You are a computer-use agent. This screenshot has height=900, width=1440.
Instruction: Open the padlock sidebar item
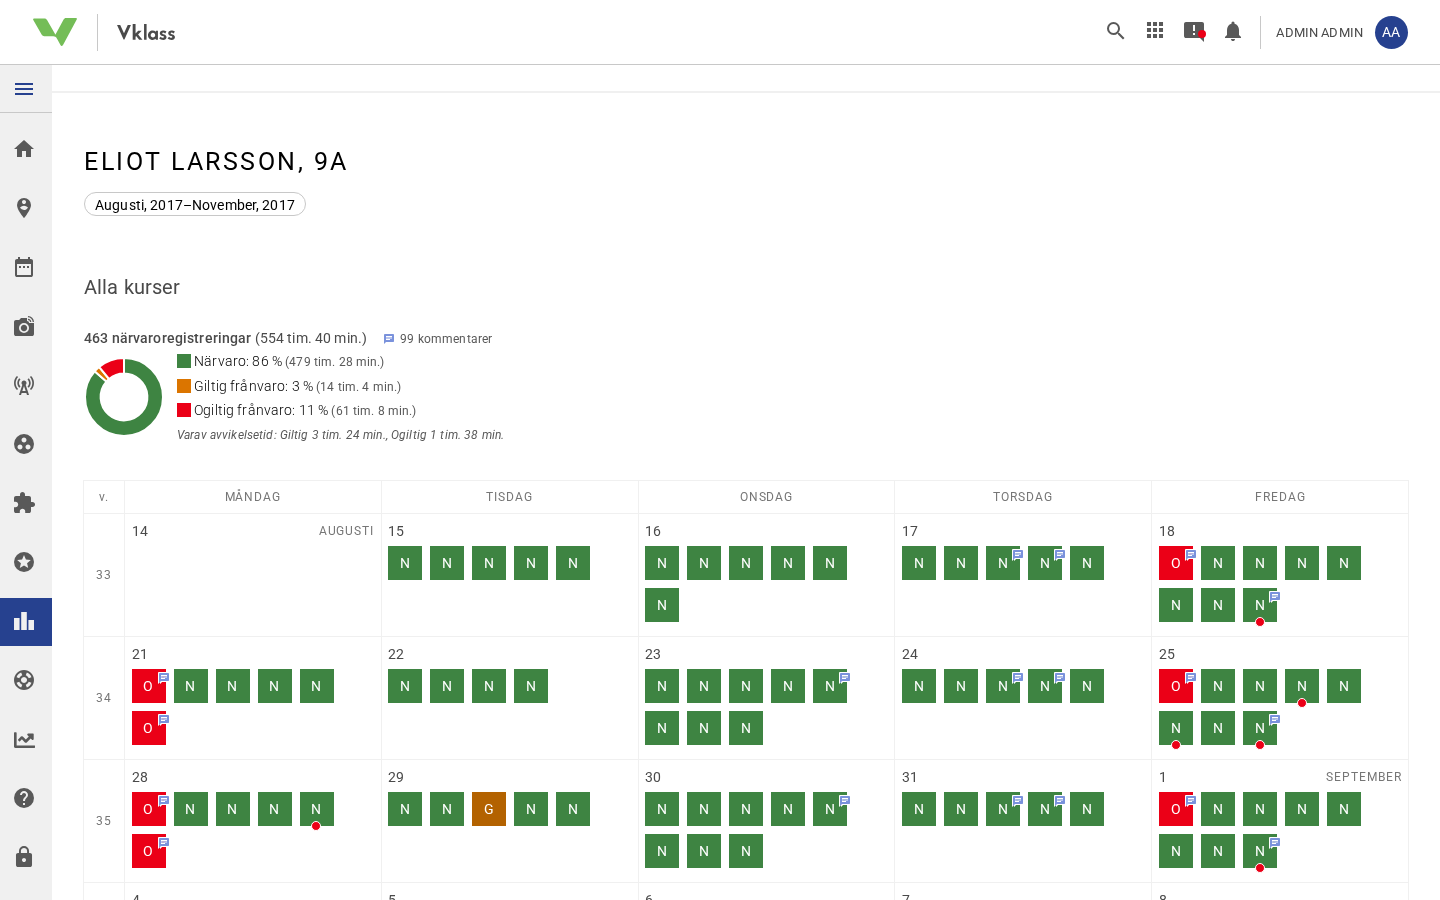[x=25, y=857]
